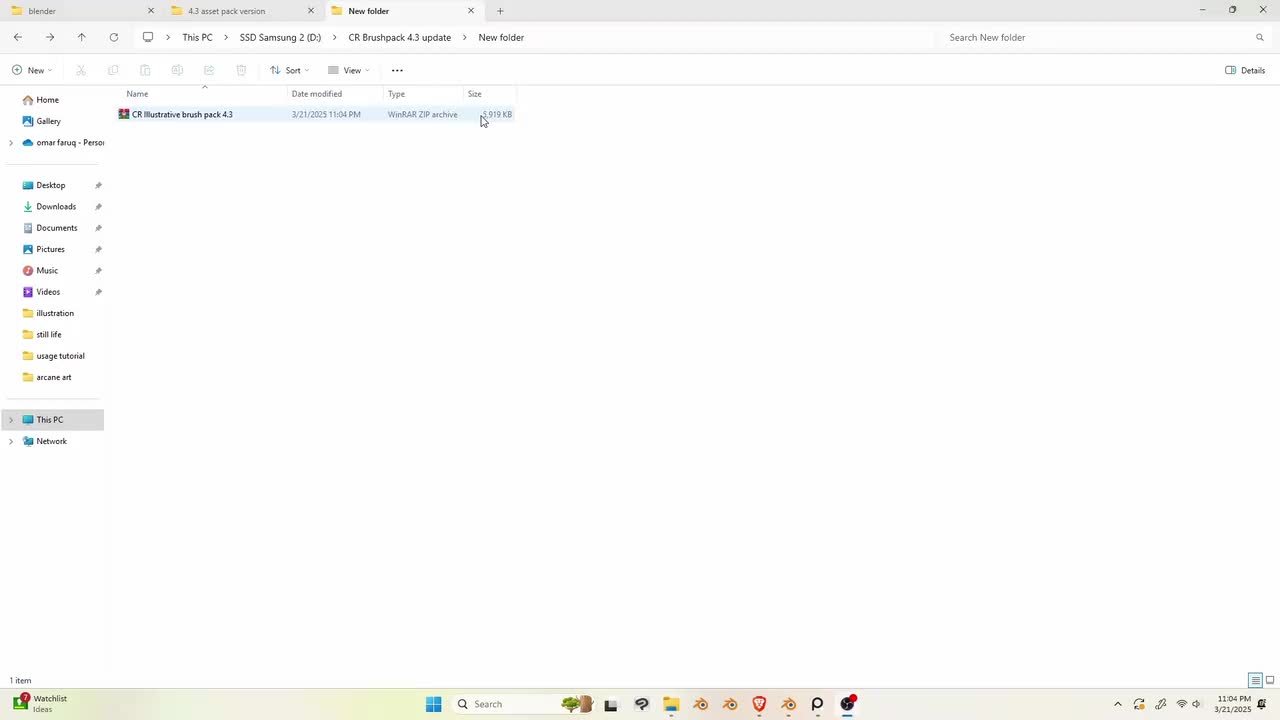Viewport: 1280px width, 720px height.
Task: Navigate to SSD Samsung 2 (D:) breadcrumb
Action: [x=280, y=37]
